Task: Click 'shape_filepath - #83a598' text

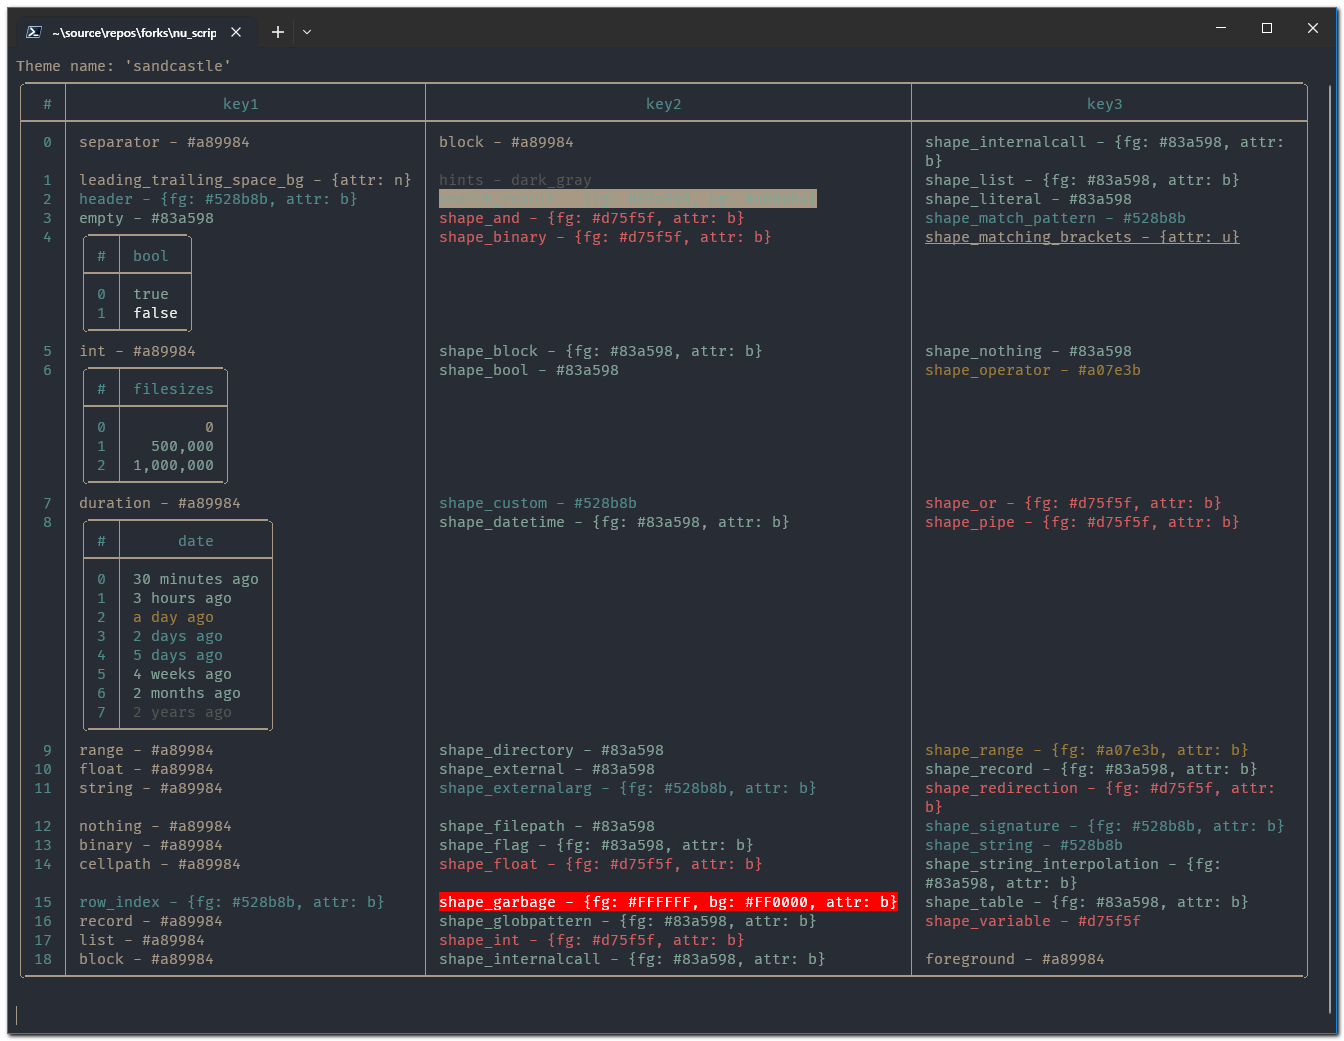Action: pyautogui.click(x=547, y=826)
